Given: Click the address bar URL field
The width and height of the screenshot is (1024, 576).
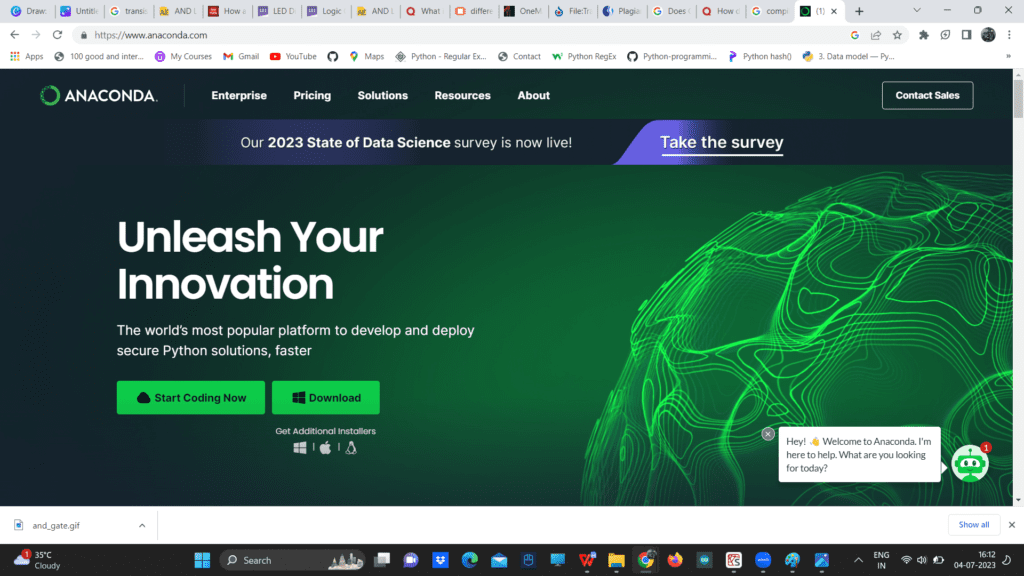Looking at the screenshot, I should coord(457,35).
